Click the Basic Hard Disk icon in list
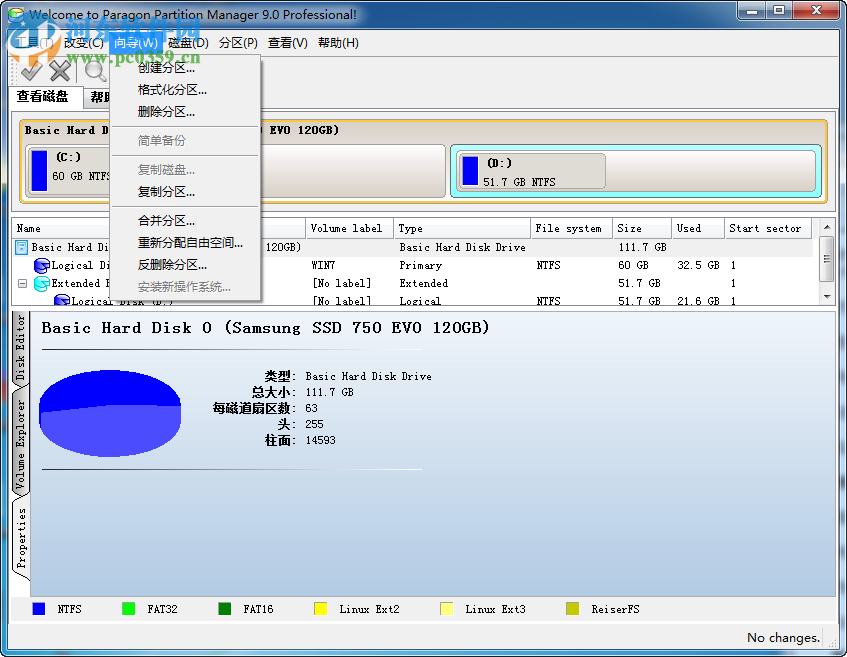This screenshot has height=657, width=847. pyautogui.click(x=21, y=247)
